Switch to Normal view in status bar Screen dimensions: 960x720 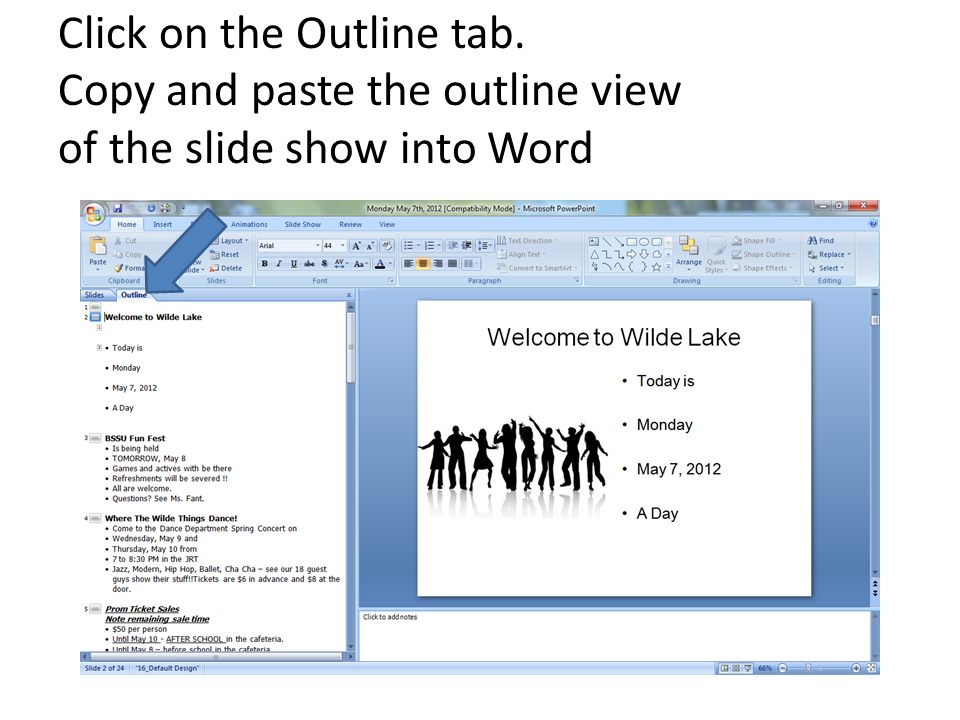point(724,668)
